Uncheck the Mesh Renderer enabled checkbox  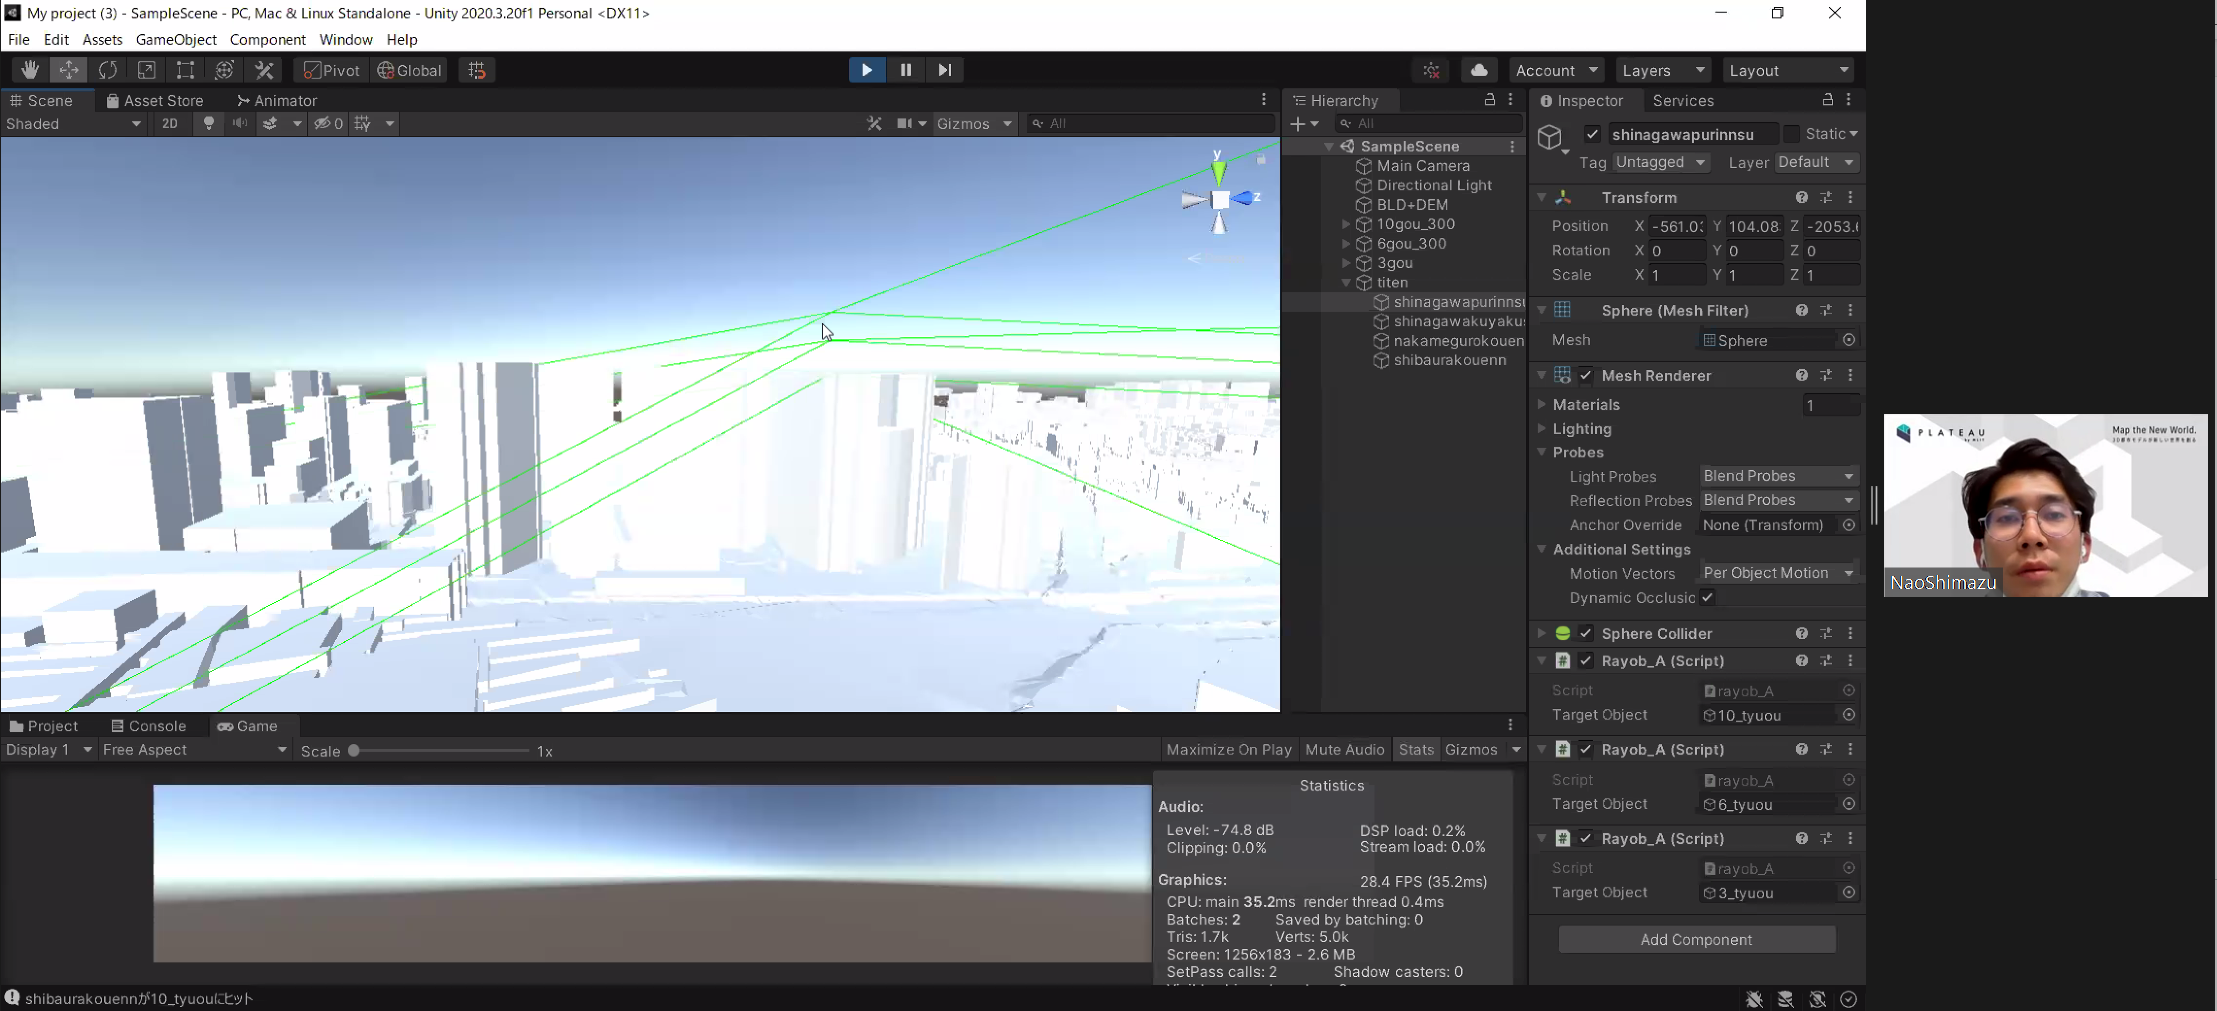click(x=1586, y=375)
